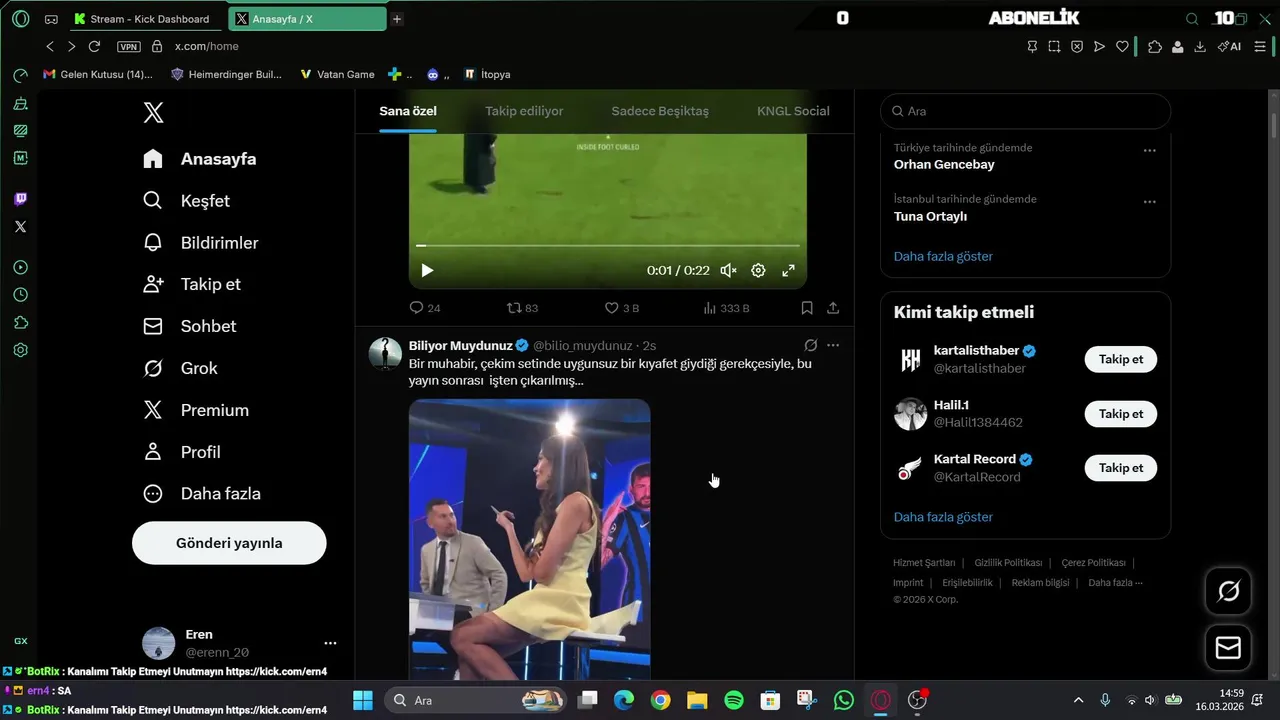Switch to KNGL Social tab
The image size is (1280, 720).
(793, 111)
